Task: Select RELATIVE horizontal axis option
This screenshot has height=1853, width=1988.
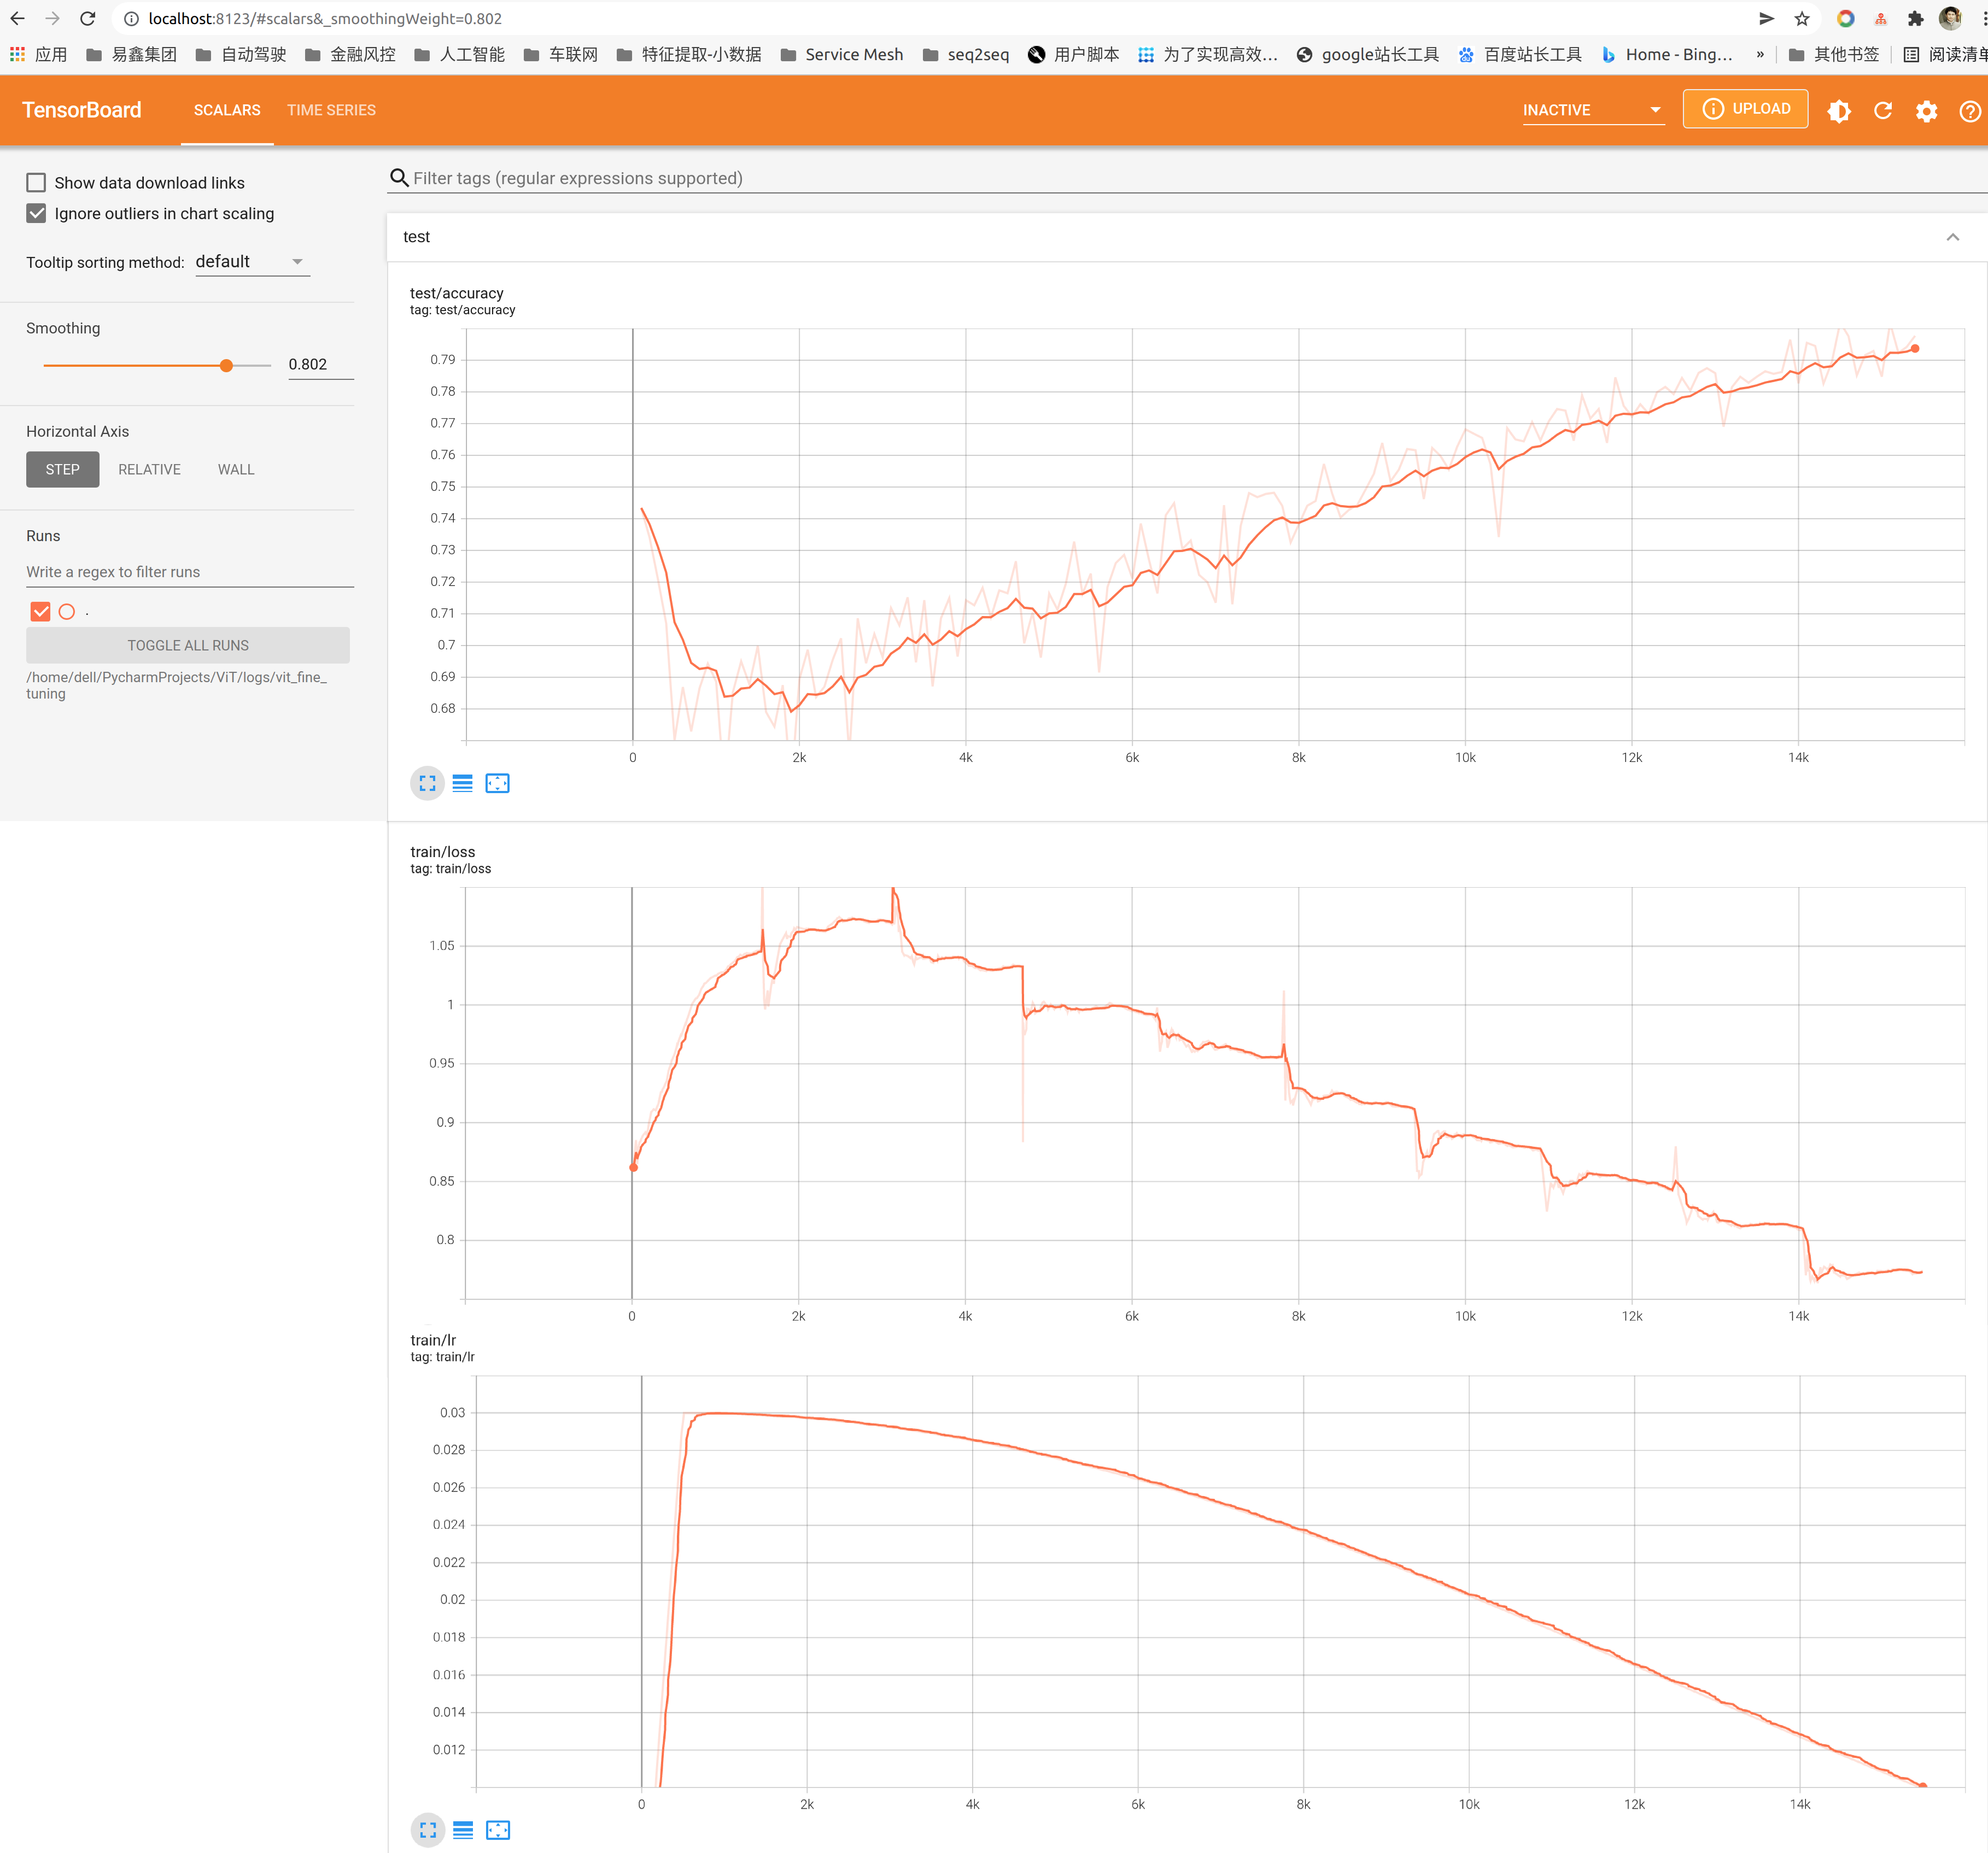Action: 149,469
